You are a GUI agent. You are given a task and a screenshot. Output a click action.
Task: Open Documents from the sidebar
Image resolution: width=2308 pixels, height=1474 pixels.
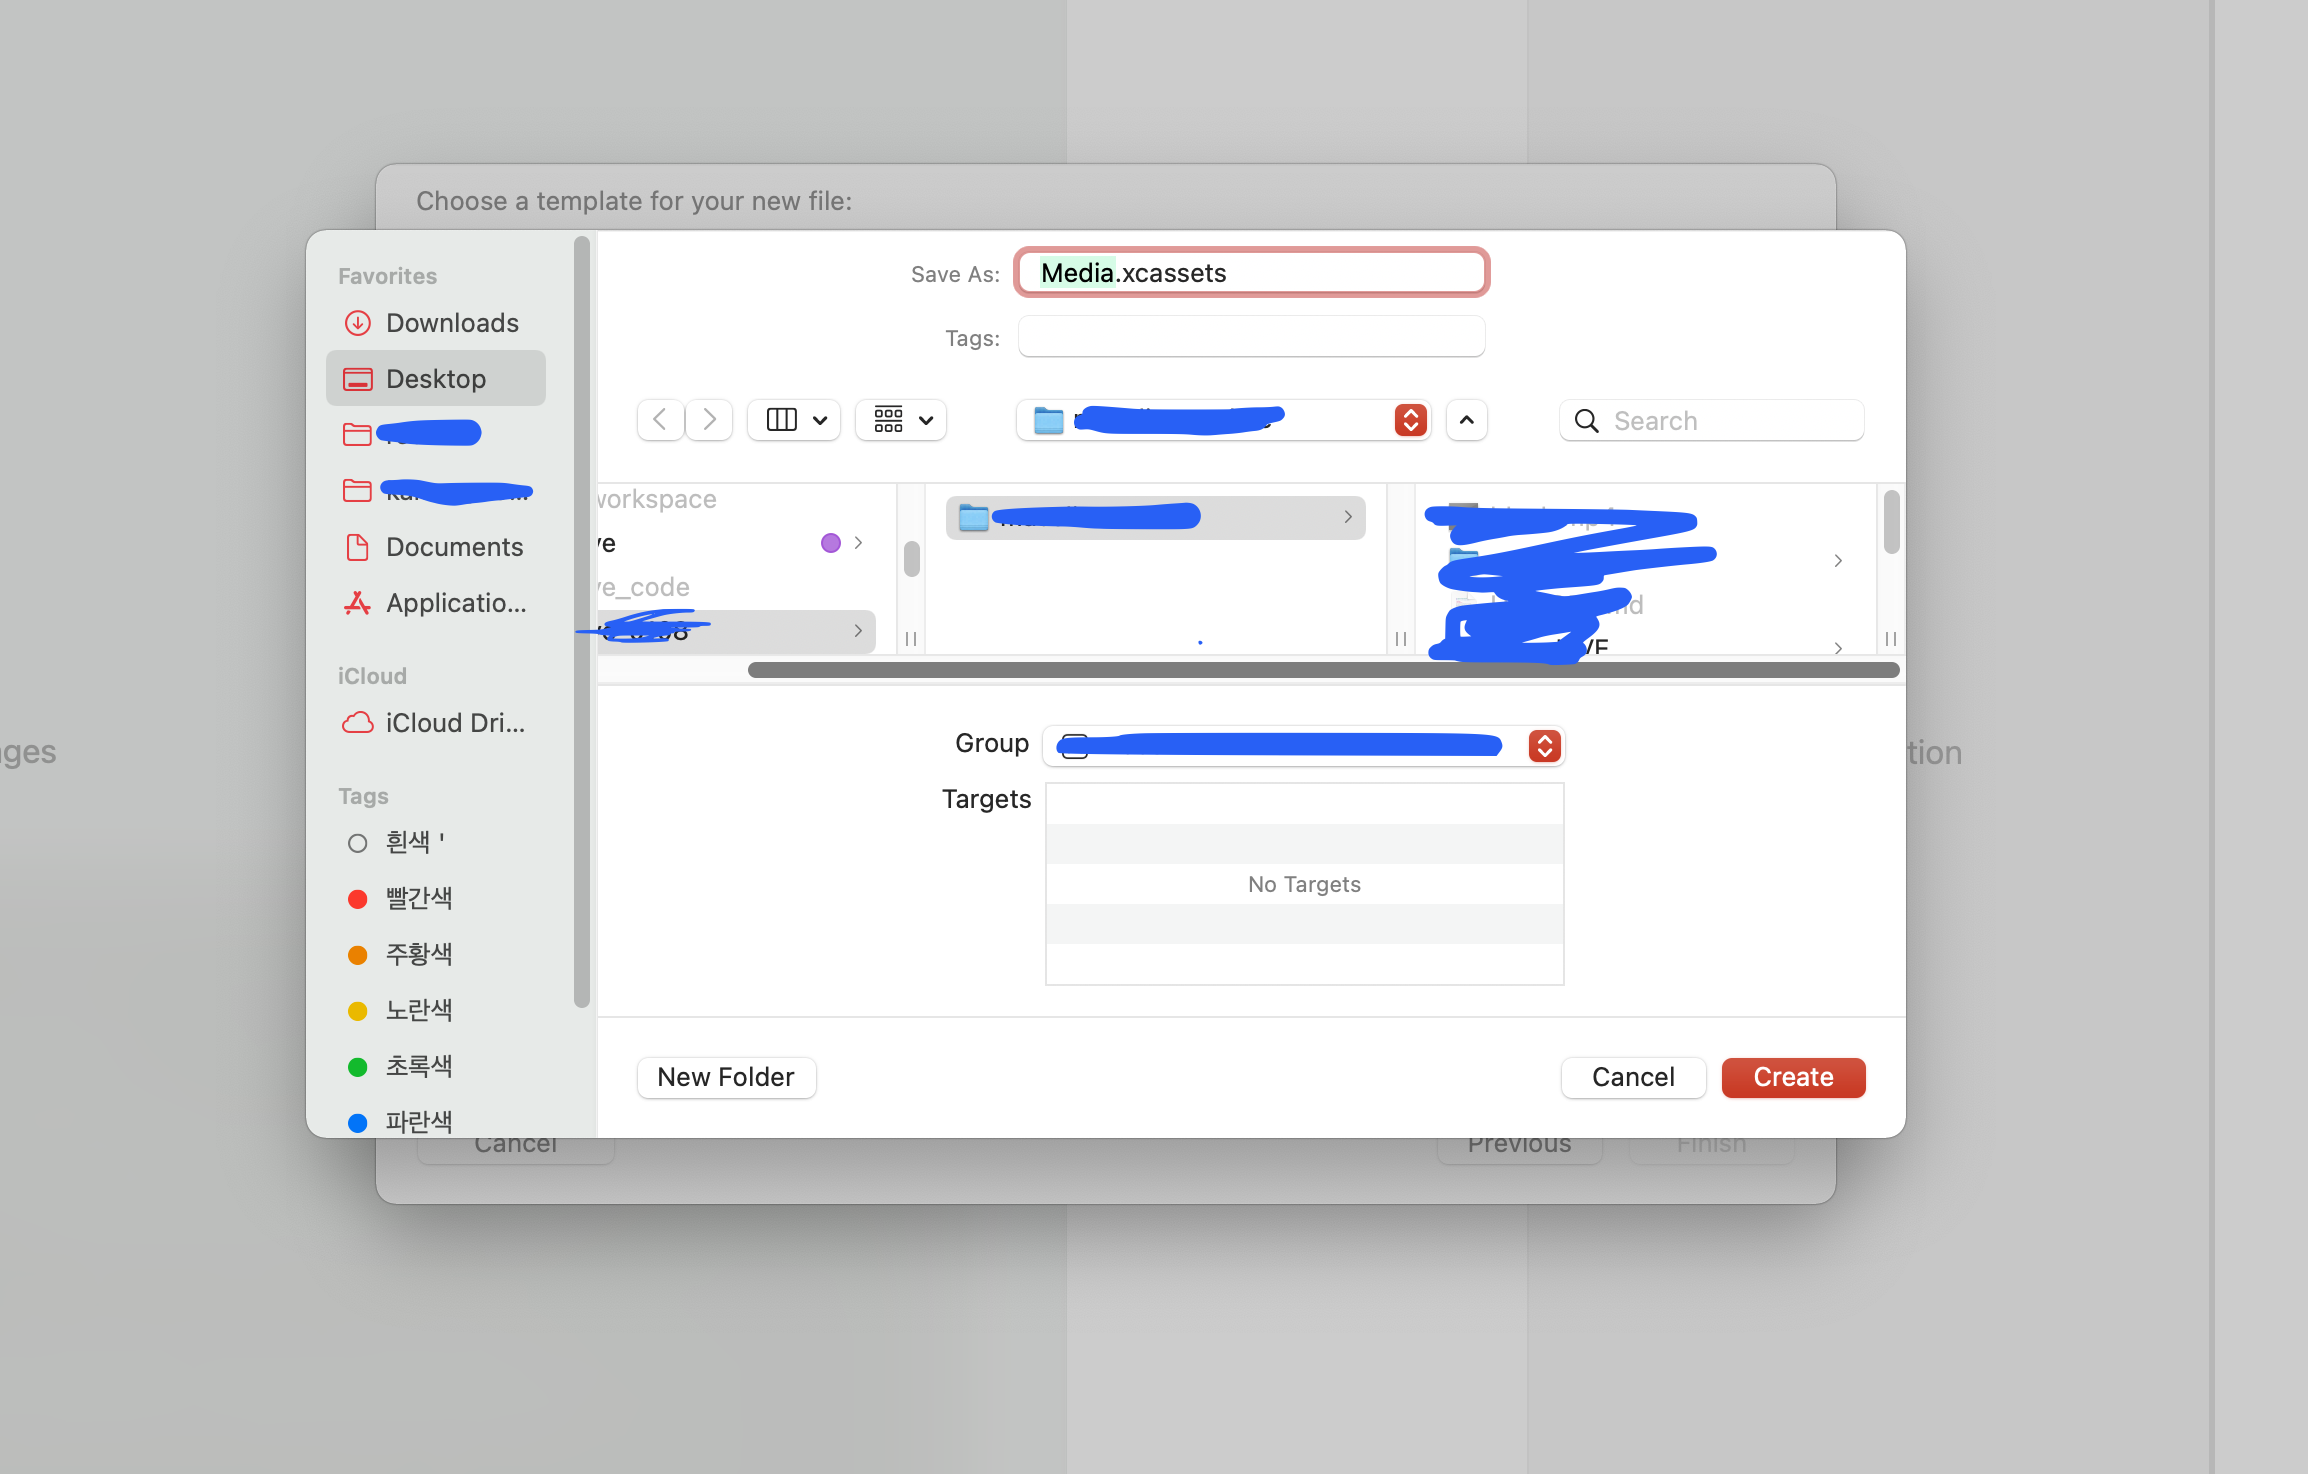click(454, 547)
